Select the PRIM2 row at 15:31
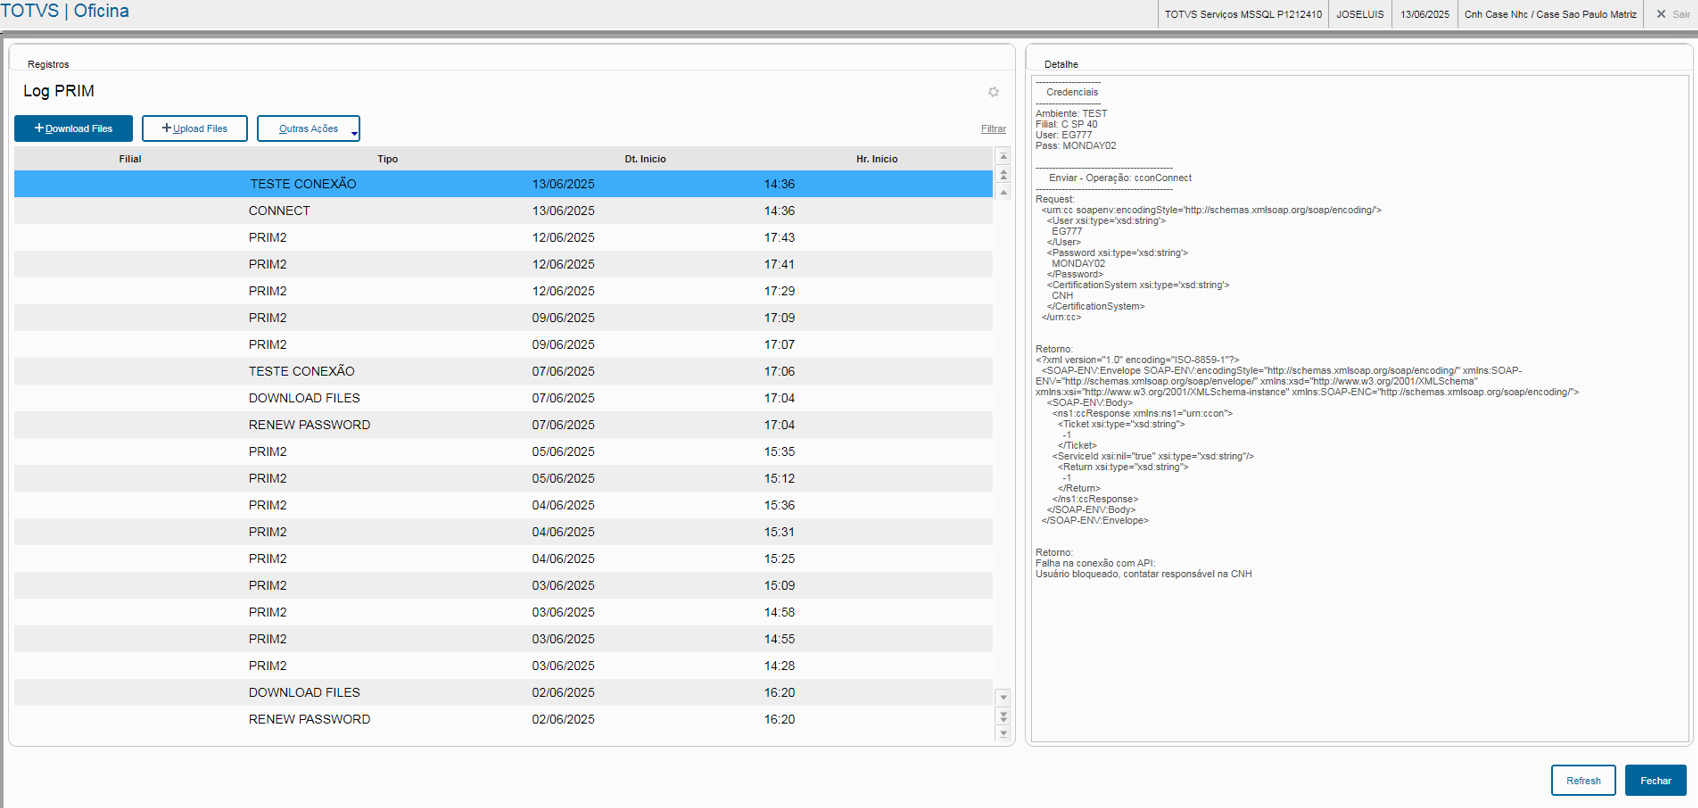 coord(503,532)
